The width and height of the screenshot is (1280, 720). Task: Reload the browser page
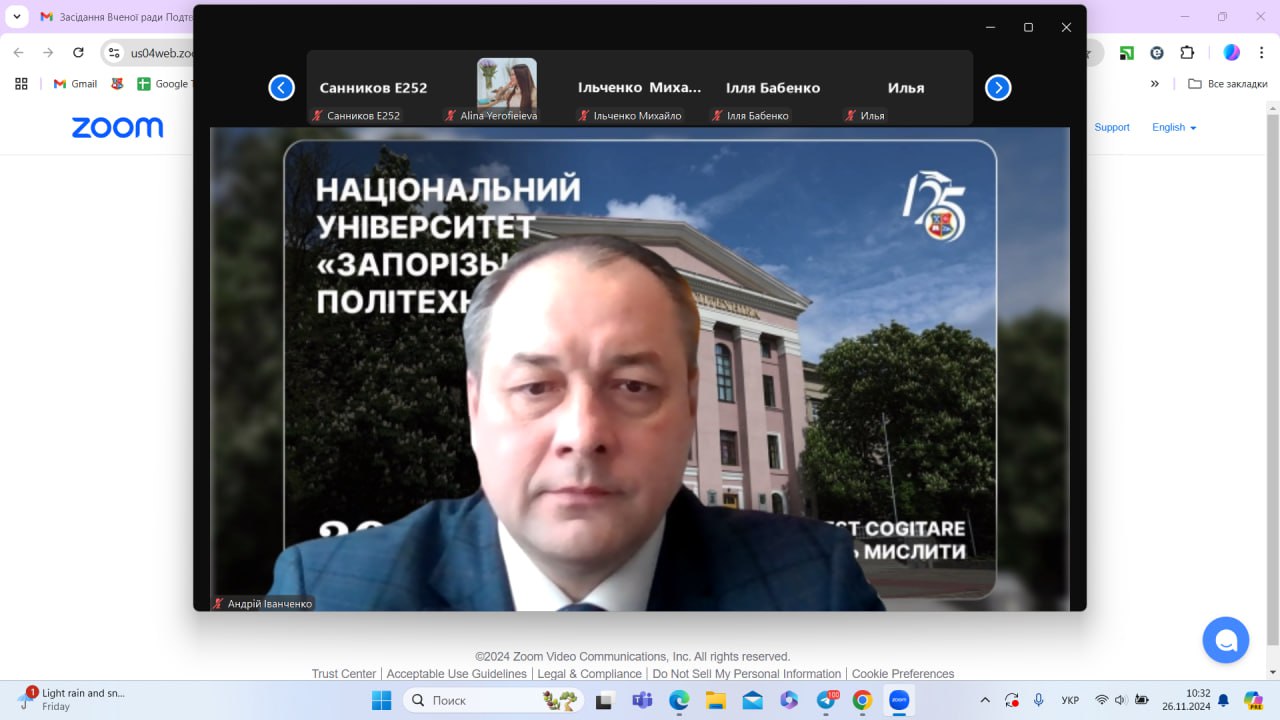[x=79, y=52]
